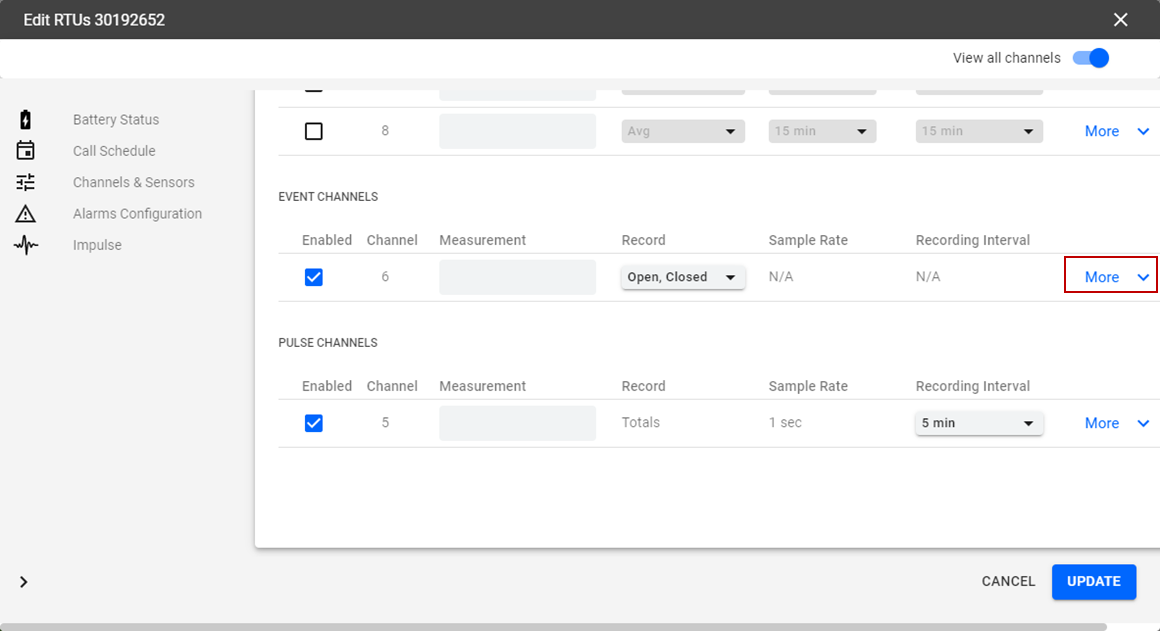Expand More options for channel 6
Viewport: 1160px width, 631px height.
1110,277
